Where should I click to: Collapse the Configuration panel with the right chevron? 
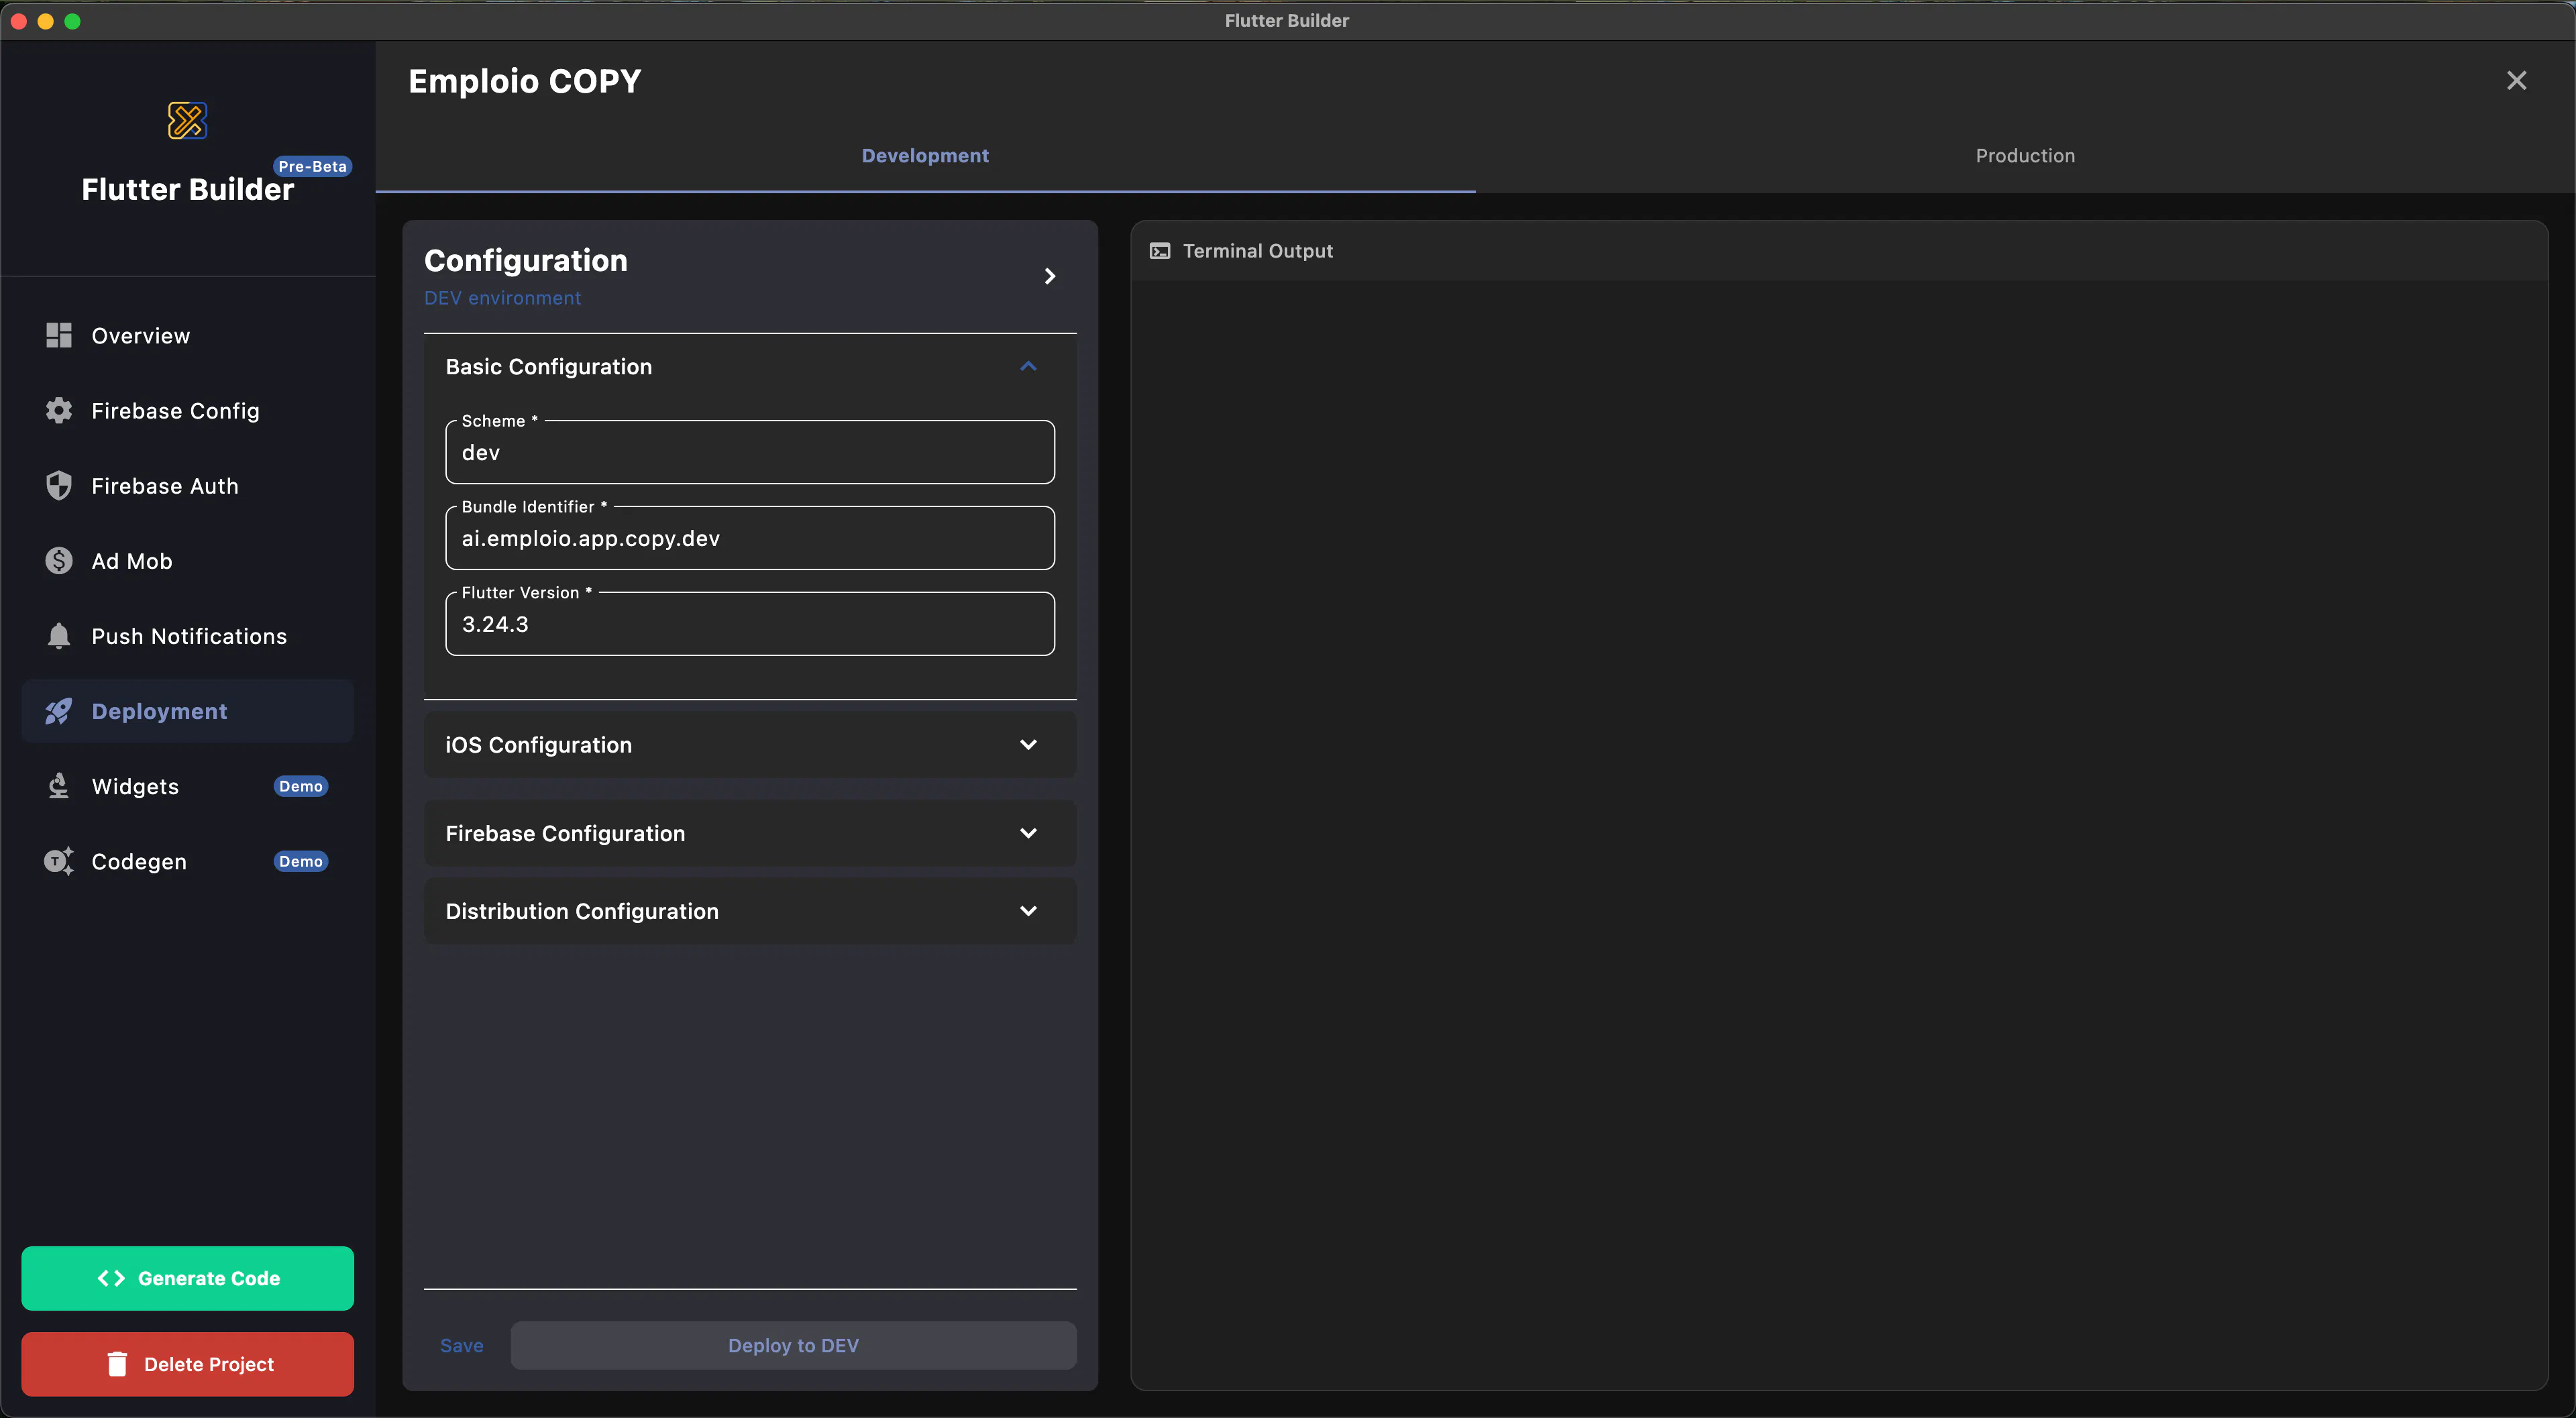coord(1050,276)
